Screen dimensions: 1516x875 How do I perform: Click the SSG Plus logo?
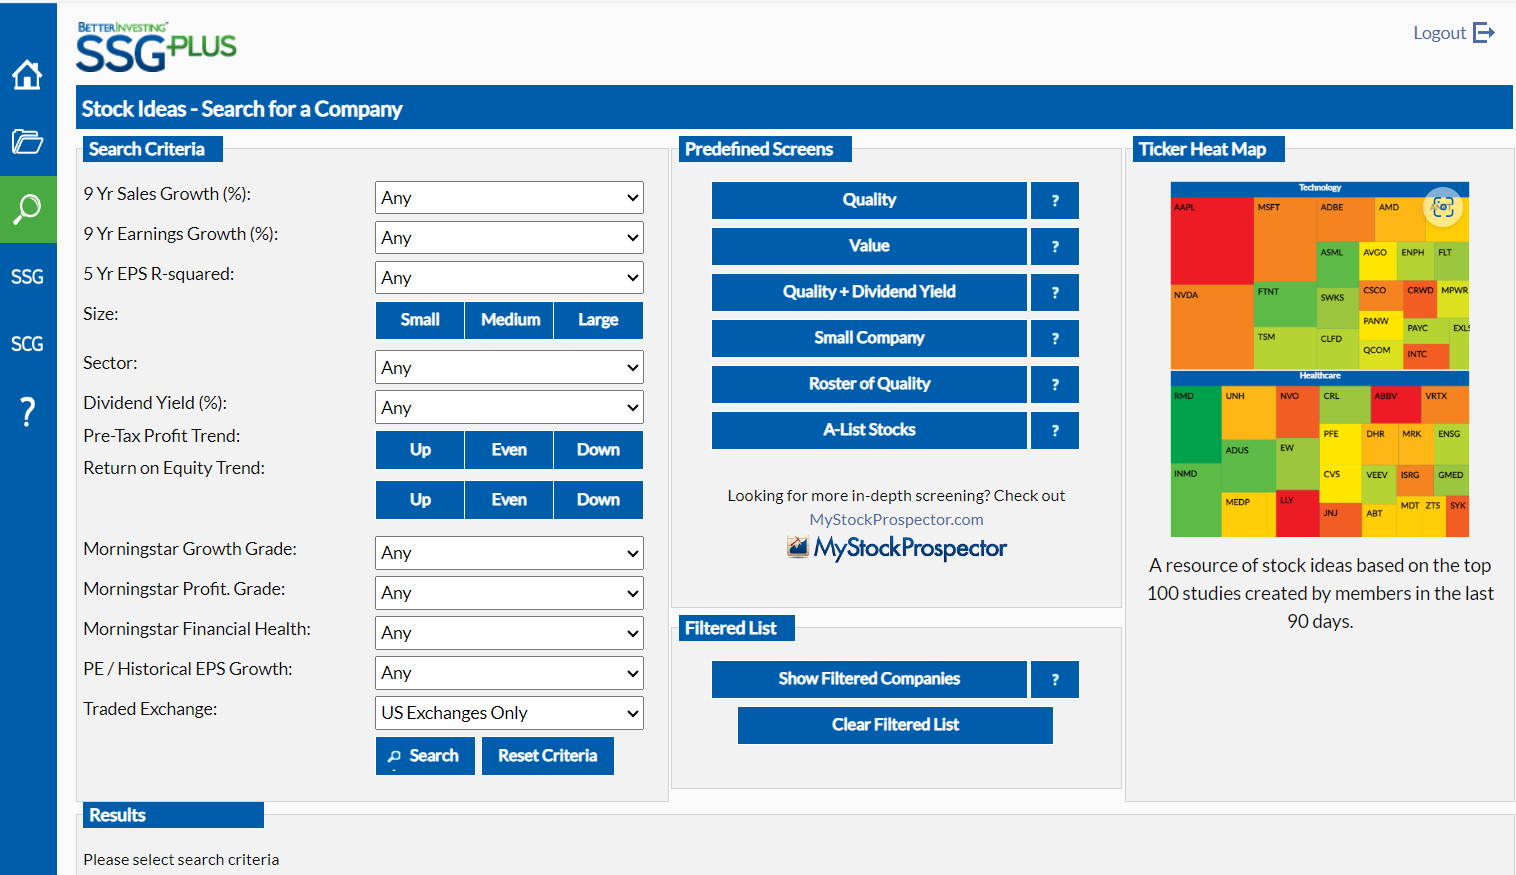pos(157,47)
